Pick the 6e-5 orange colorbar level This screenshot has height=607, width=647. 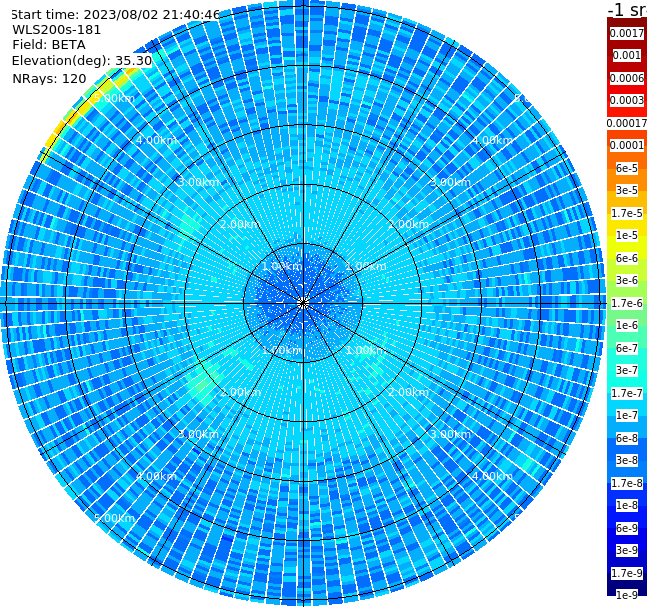pos(627,168)
